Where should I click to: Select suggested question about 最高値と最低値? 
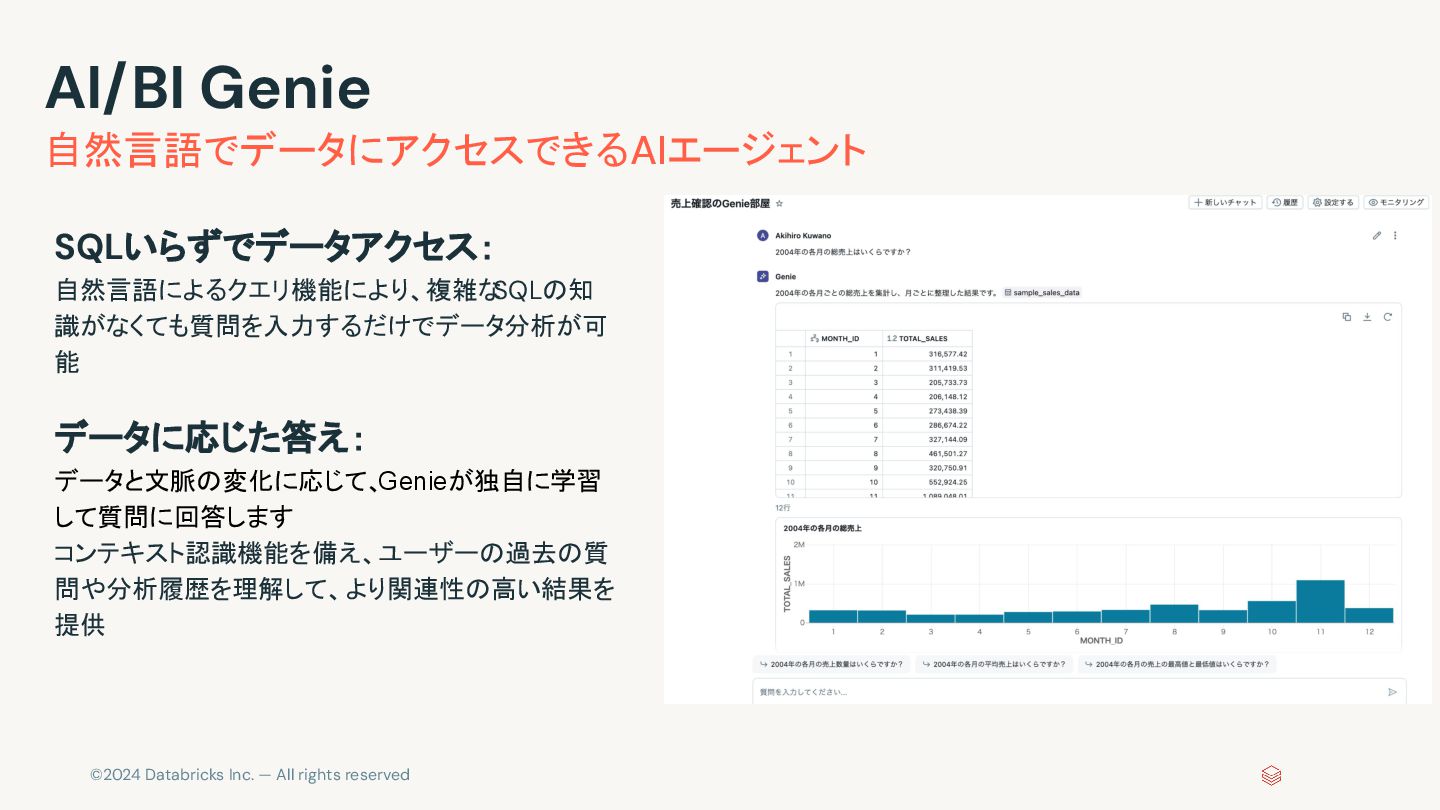click(x=1177, y=664)
